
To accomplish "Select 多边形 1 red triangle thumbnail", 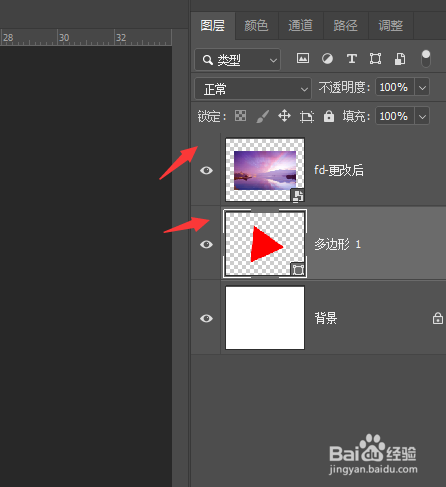I will 265,244.
